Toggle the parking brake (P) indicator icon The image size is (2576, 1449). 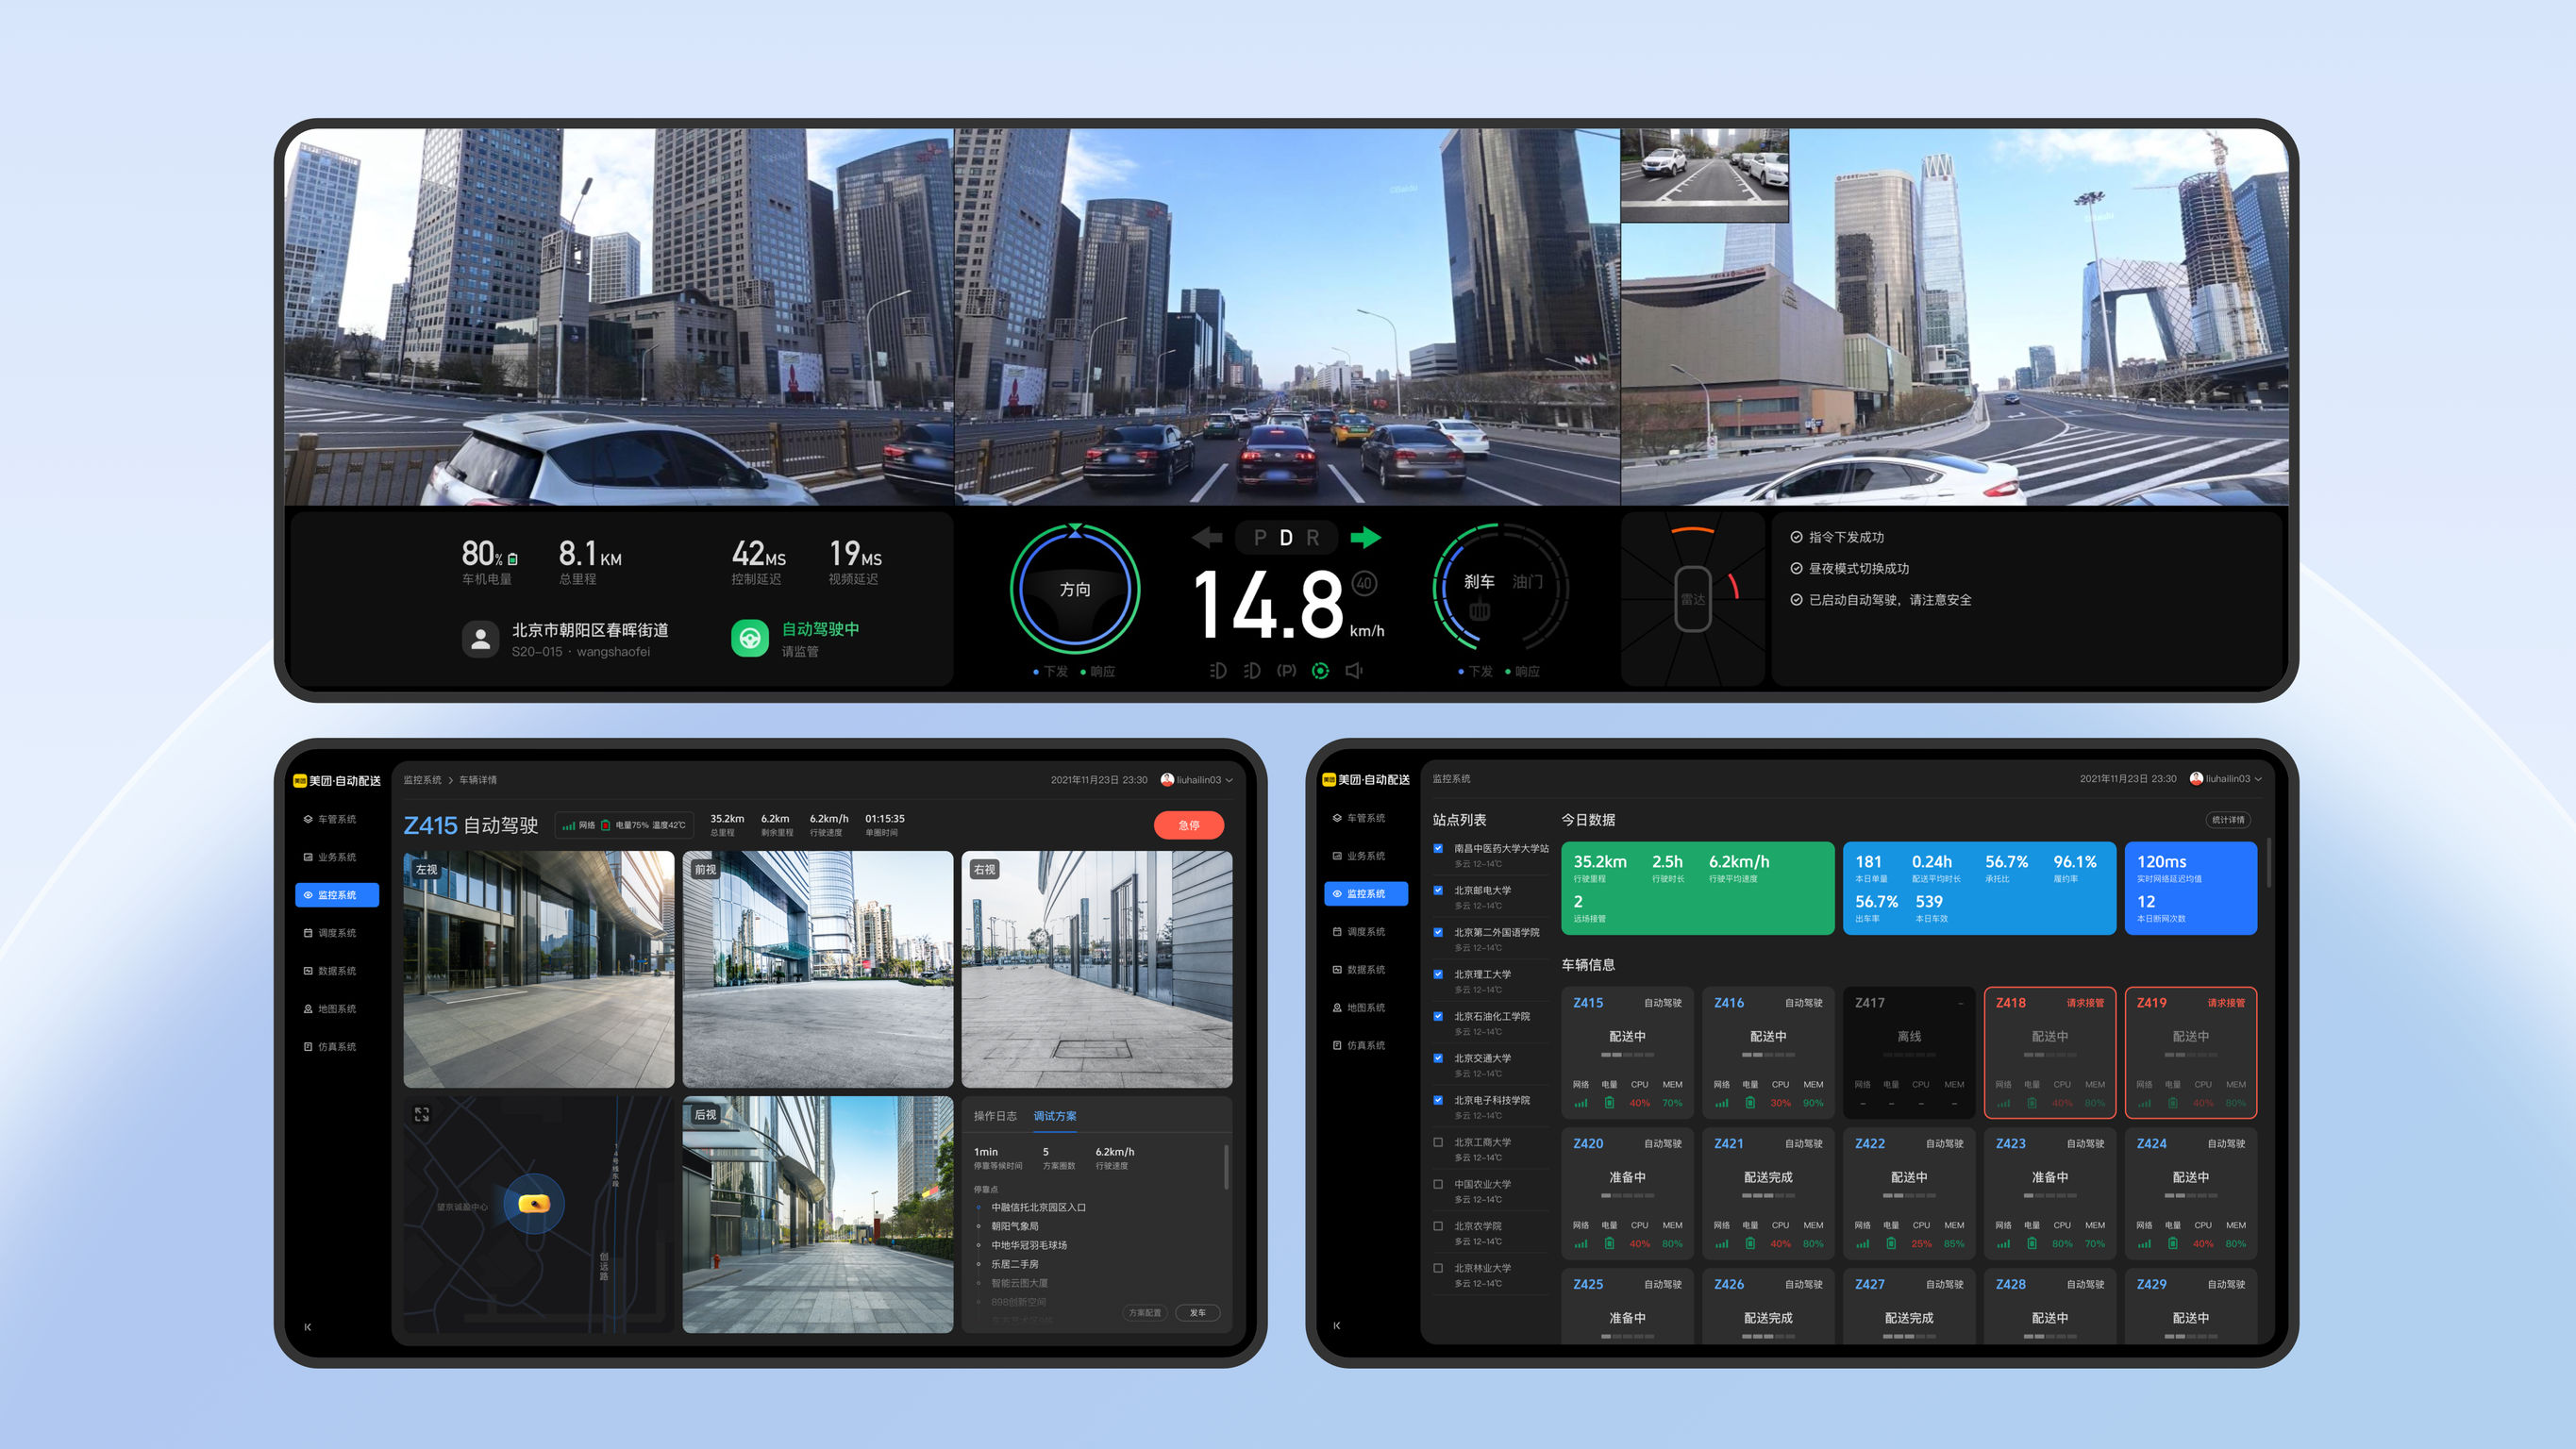pos(1286,671)
